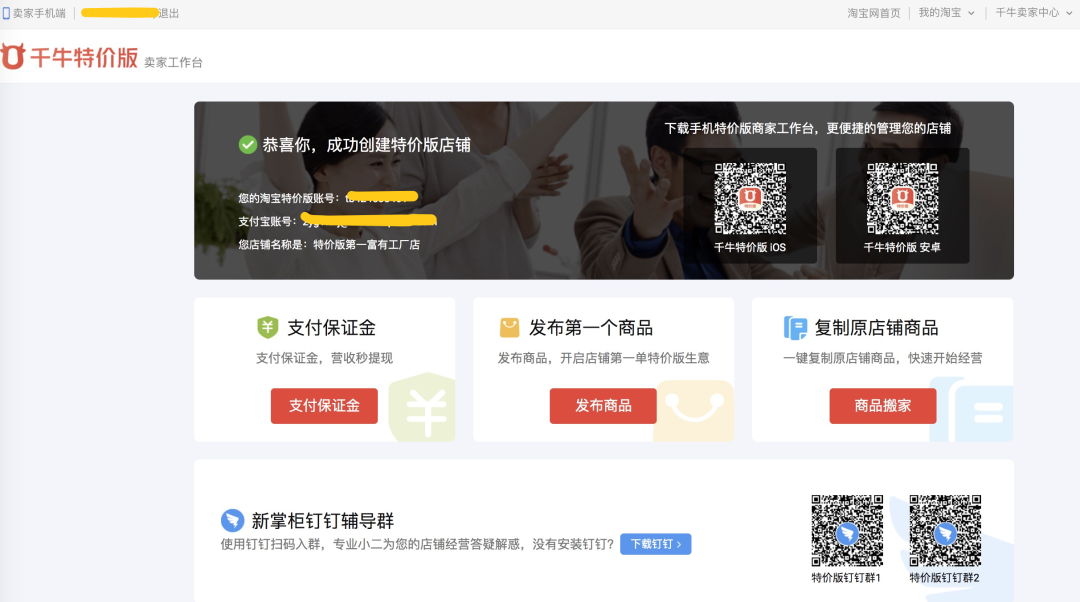The height and width of the screenshot is (602, 1080).
Task: Click the blue DingTalk icon beside 新掌柜钉钉辅导群
Action: click(232, 520)
